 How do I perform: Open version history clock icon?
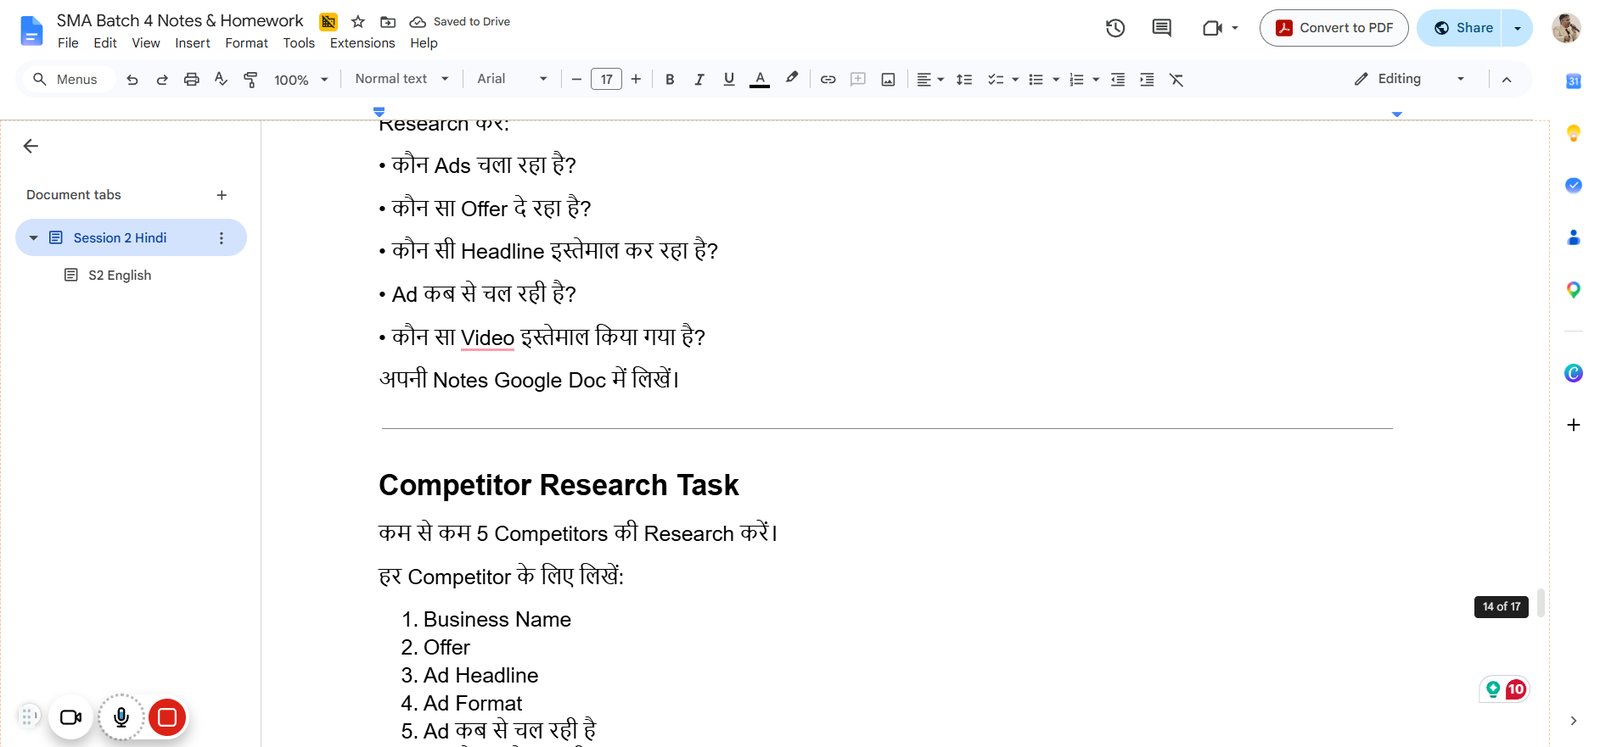click(x=1115, y=28)
